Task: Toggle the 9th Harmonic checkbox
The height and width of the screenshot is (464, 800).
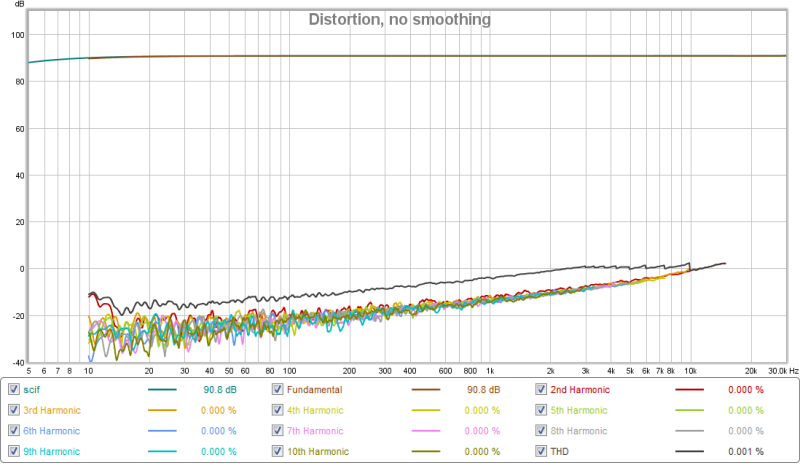Action: tap(14, 451)
